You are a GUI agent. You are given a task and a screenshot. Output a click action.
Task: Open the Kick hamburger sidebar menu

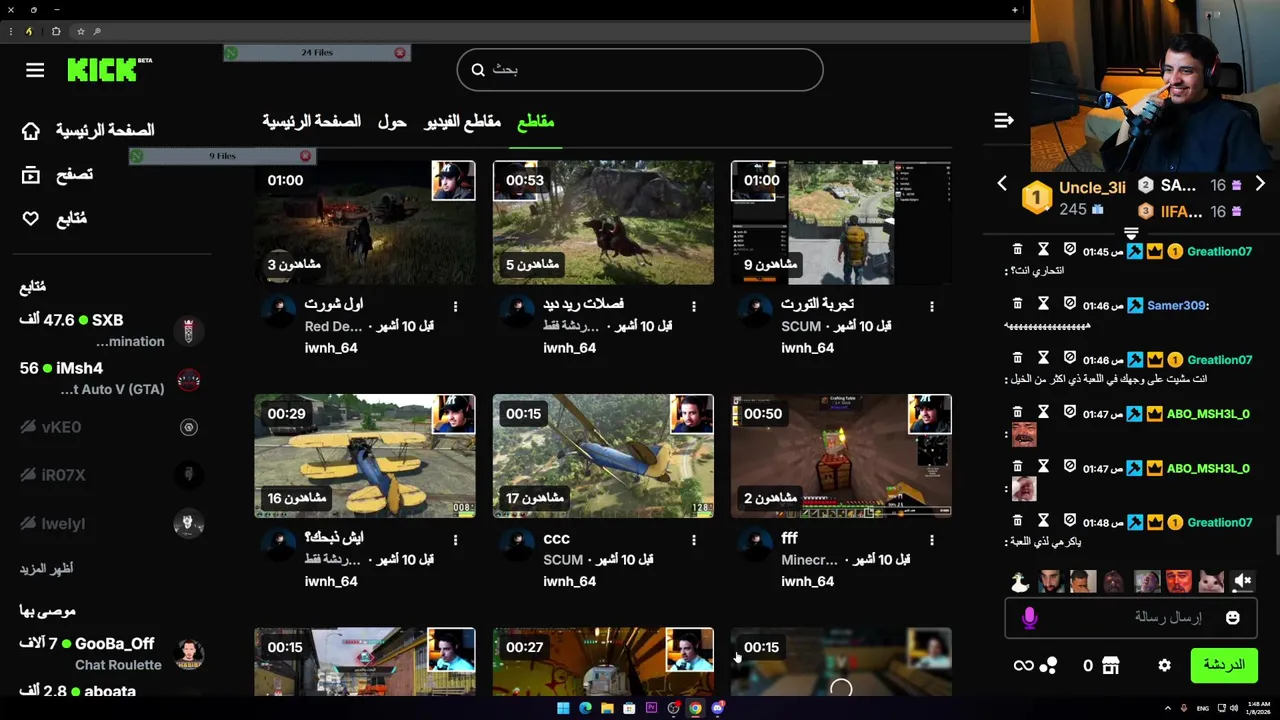[x=35, y=70]
